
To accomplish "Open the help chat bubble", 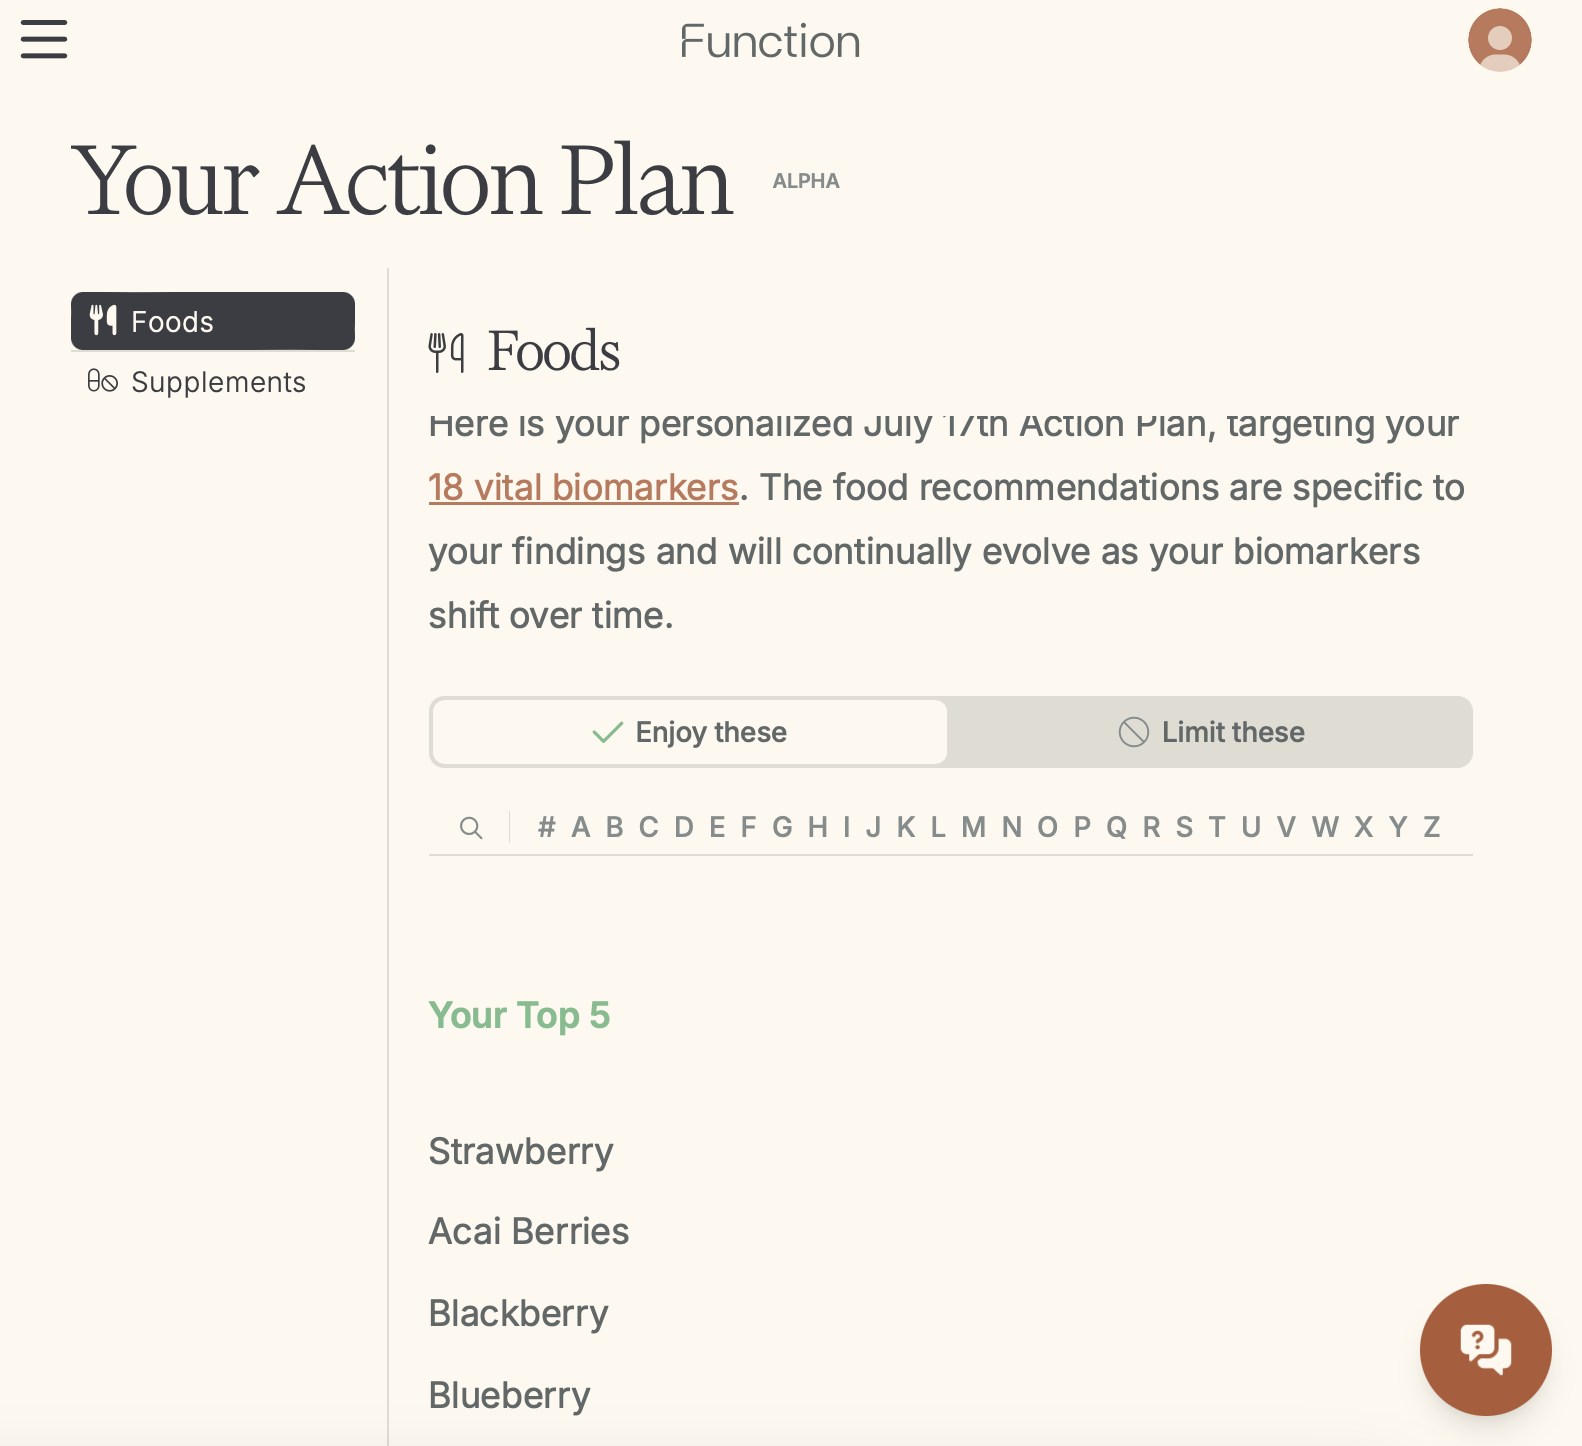I will pos(1485,1349).
